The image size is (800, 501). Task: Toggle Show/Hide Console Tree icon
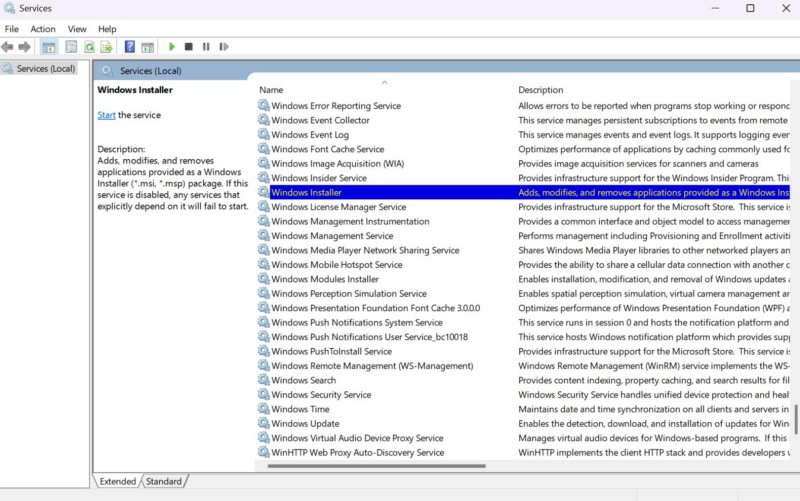[48, 47]
